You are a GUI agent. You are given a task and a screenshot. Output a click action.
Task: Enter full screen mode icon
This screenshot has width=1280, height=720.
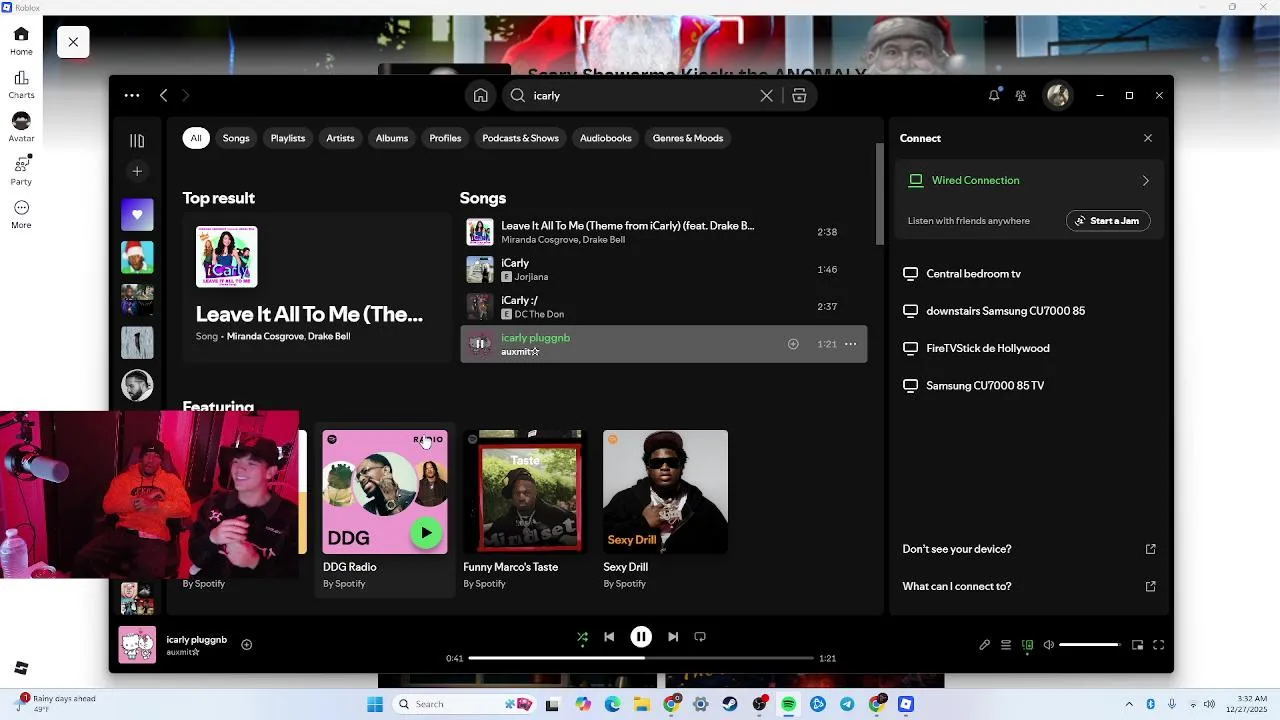point(1159,645)
